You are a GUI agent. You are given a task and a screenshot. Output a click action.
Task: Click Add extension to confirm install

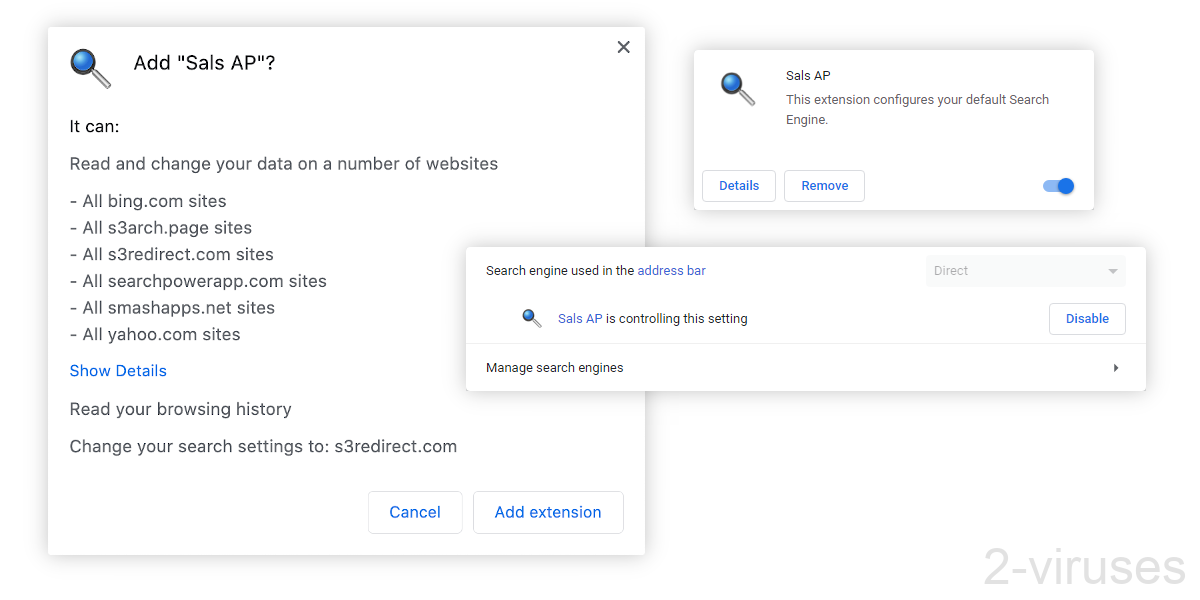pos(548,512)
